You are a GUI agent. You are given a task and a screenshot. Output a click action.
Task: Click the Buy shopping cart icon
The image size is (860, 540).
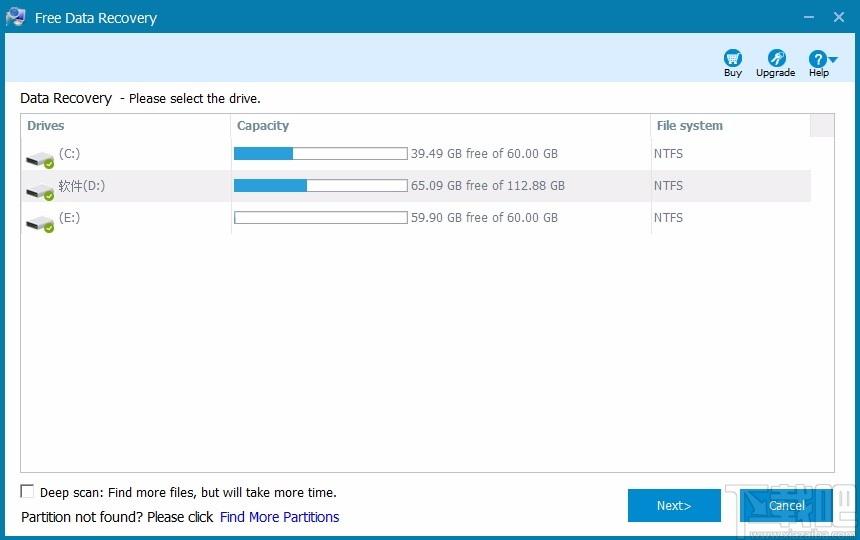coord(733,58)
